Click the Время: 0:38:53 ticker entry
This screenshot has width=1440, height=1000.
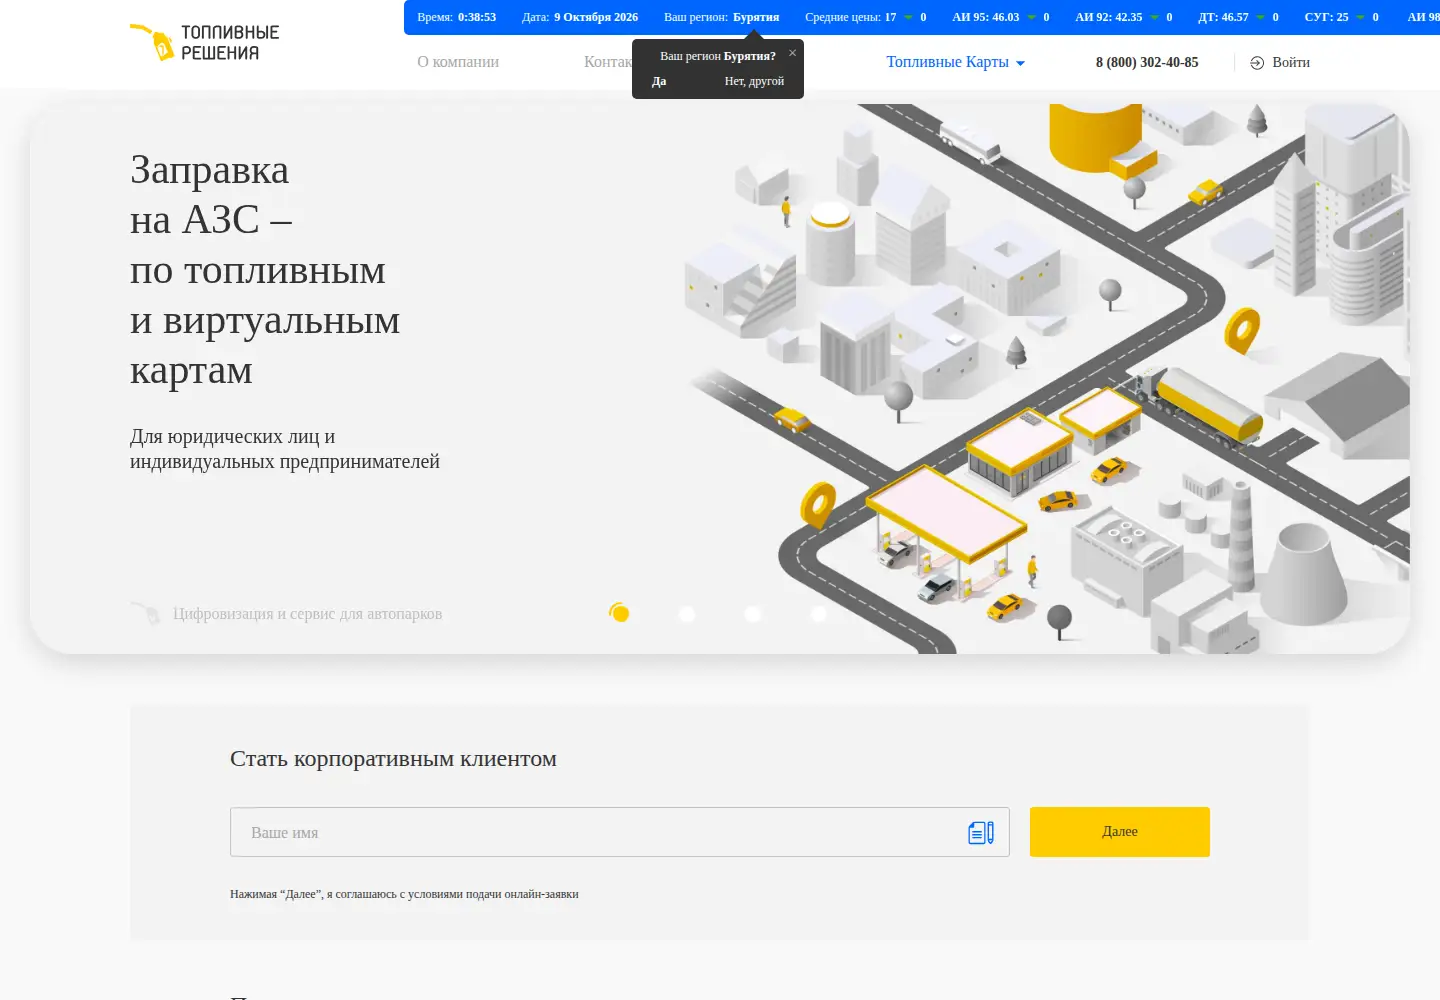(x=456, y=17)
